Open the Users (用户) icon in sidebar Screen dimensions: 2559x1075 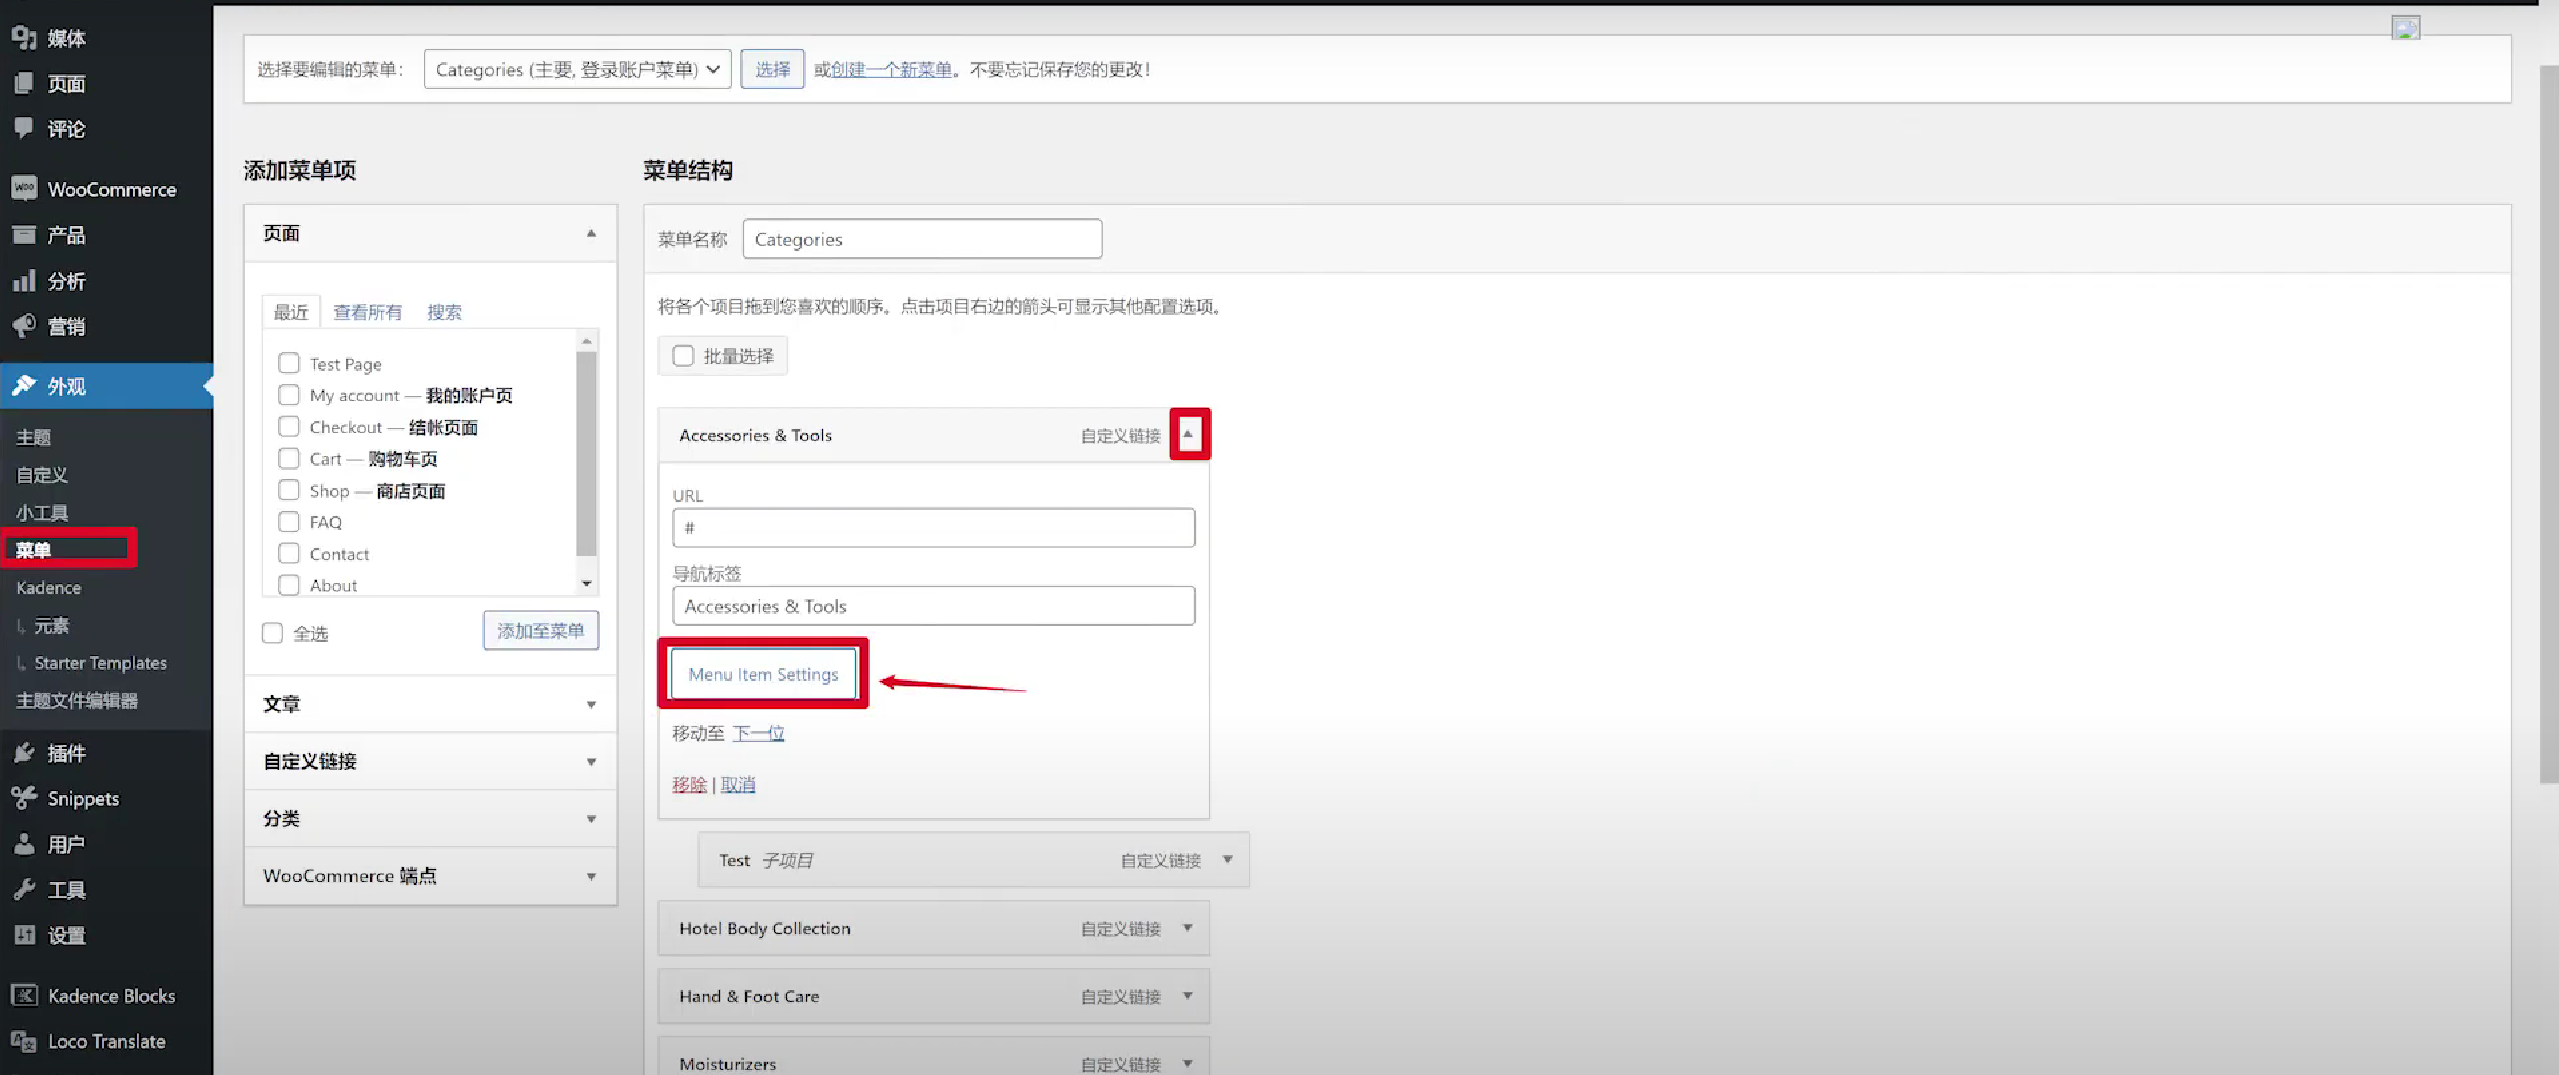point(24,844)
